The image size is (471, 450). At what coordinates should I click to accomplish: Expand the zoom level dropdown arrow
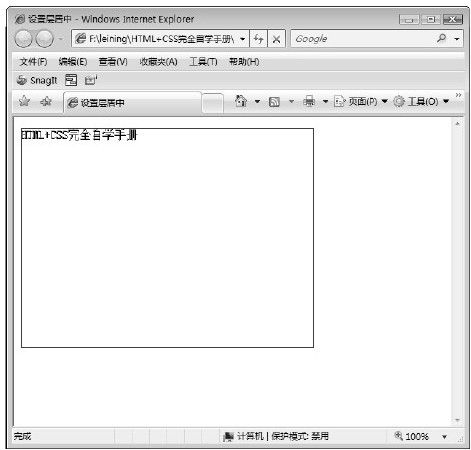444,436
